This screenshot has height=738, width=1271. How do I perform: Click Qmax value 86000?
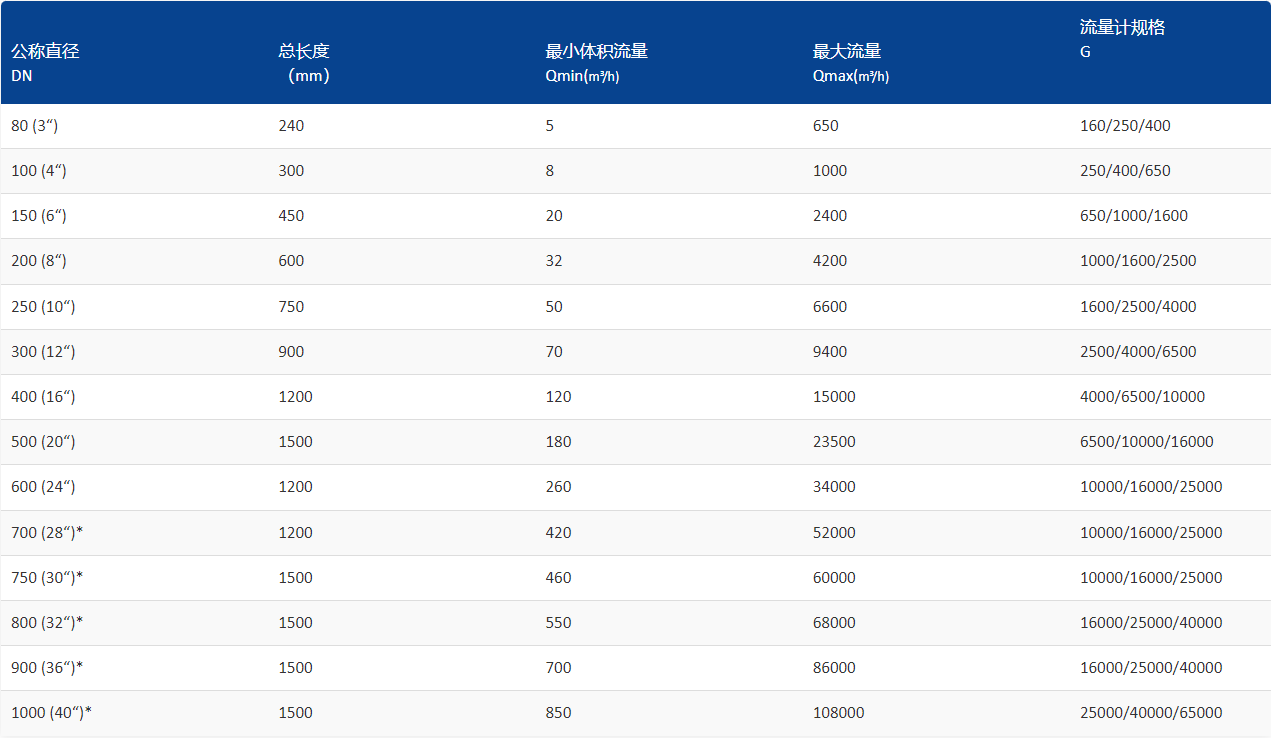[x=834, y=668]
